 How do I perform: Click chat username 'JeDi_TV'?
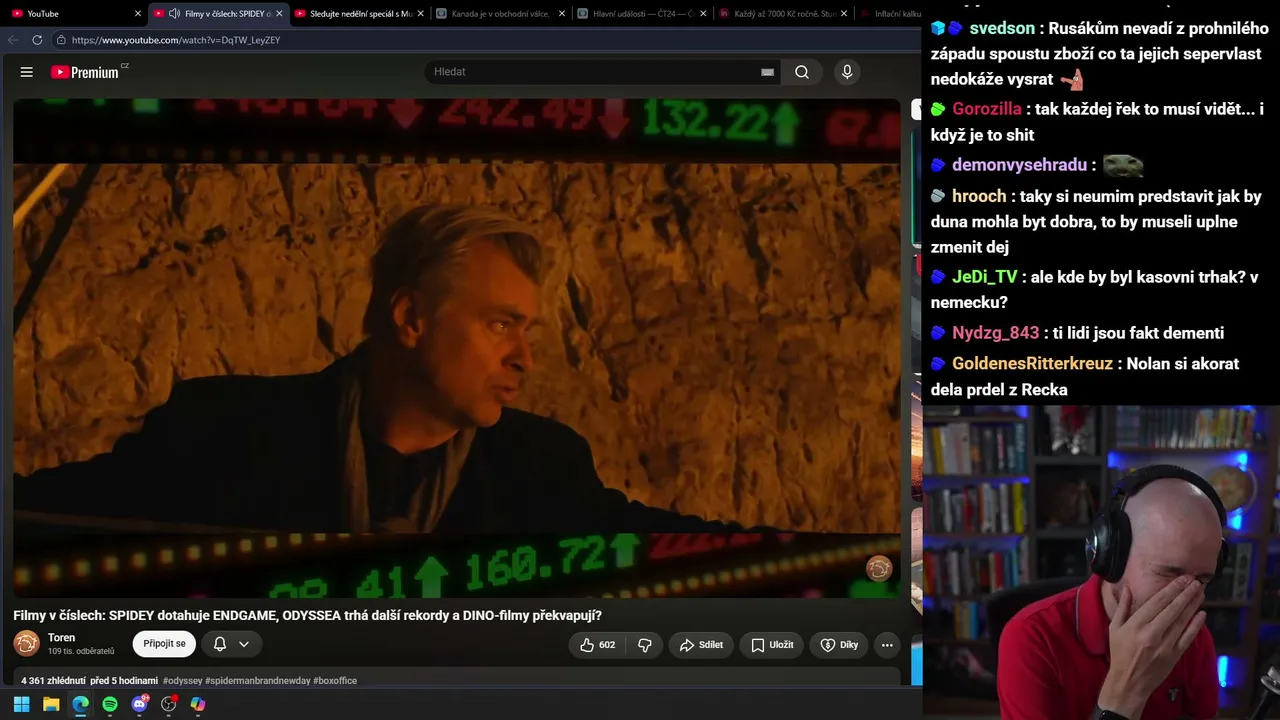(985, 277)
